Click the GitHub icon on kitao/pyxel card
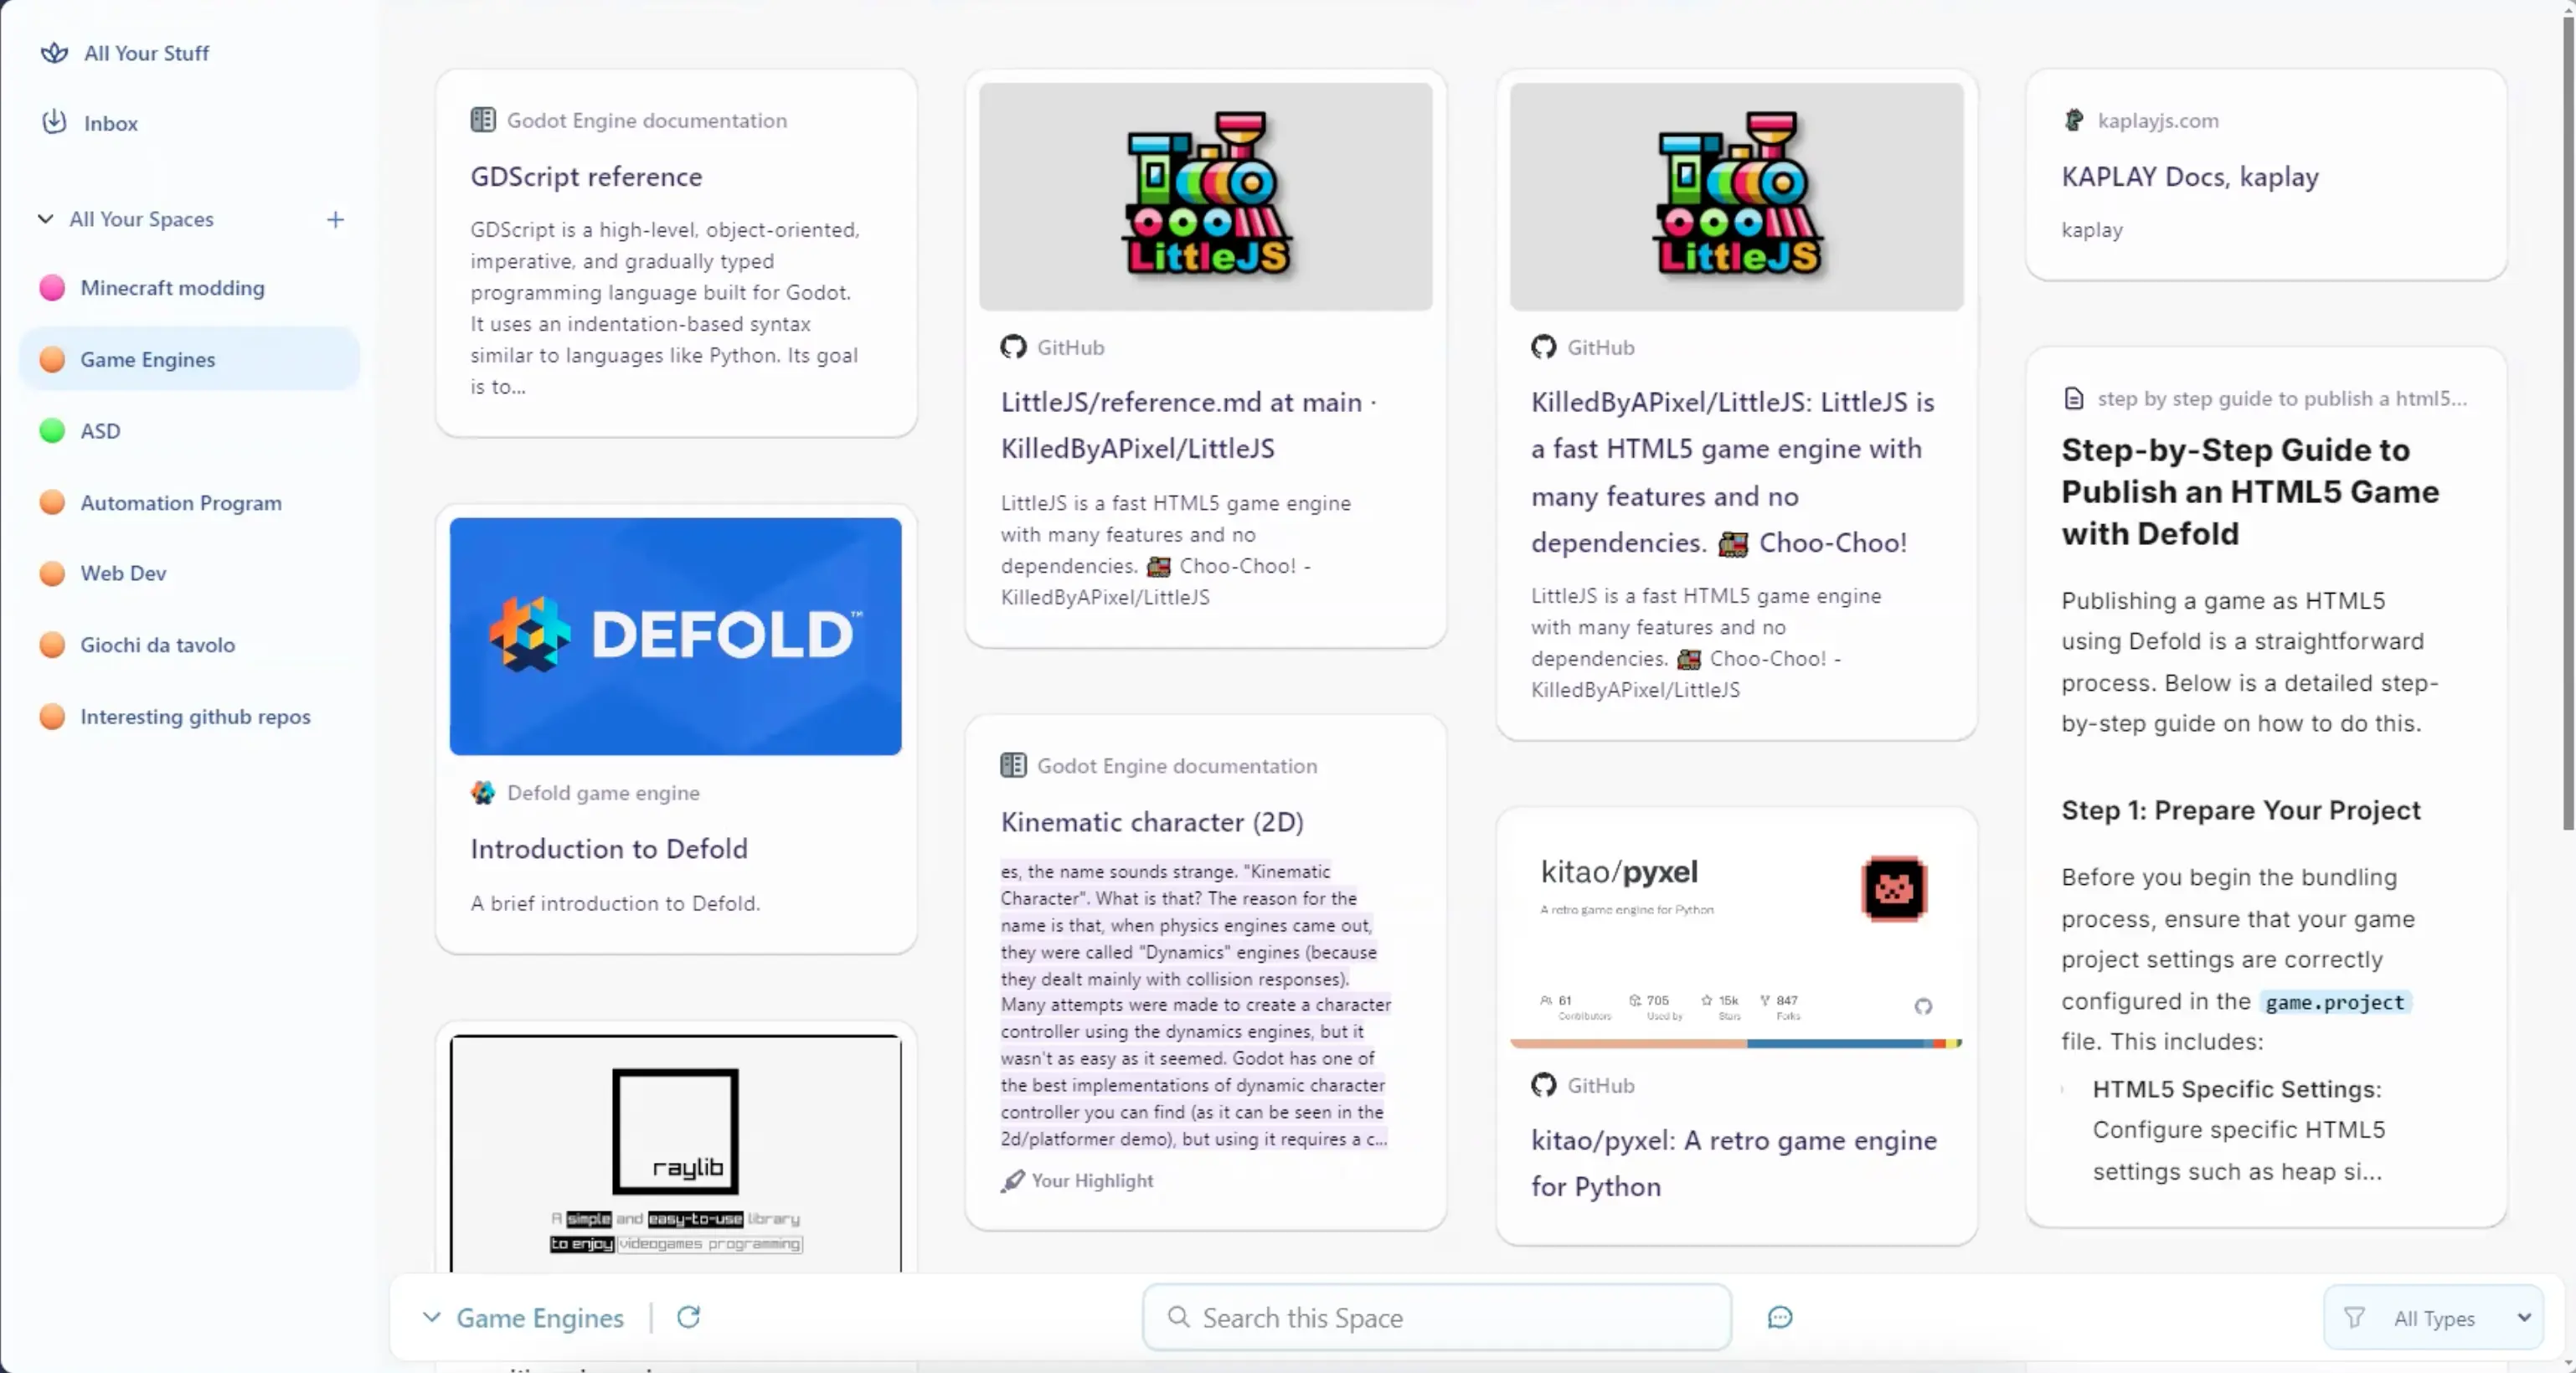Image resolution: width=2576 pixels, height=1373 pixels. coord(1542,1085)
